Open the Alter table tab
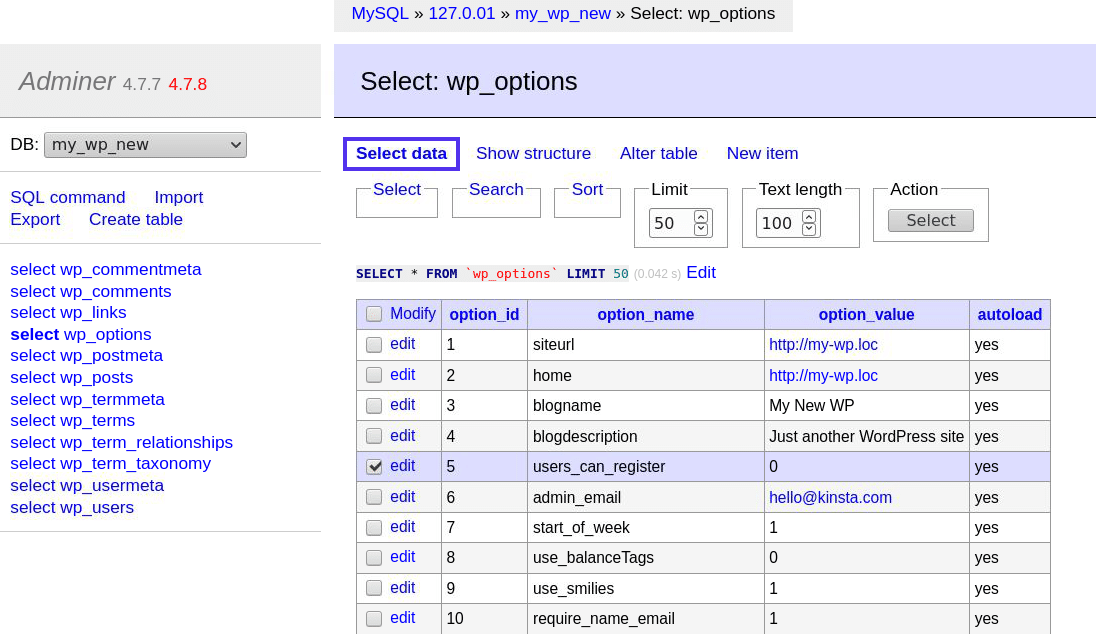1100x634 pixels. pyautogui.click(x=658, y=154)
